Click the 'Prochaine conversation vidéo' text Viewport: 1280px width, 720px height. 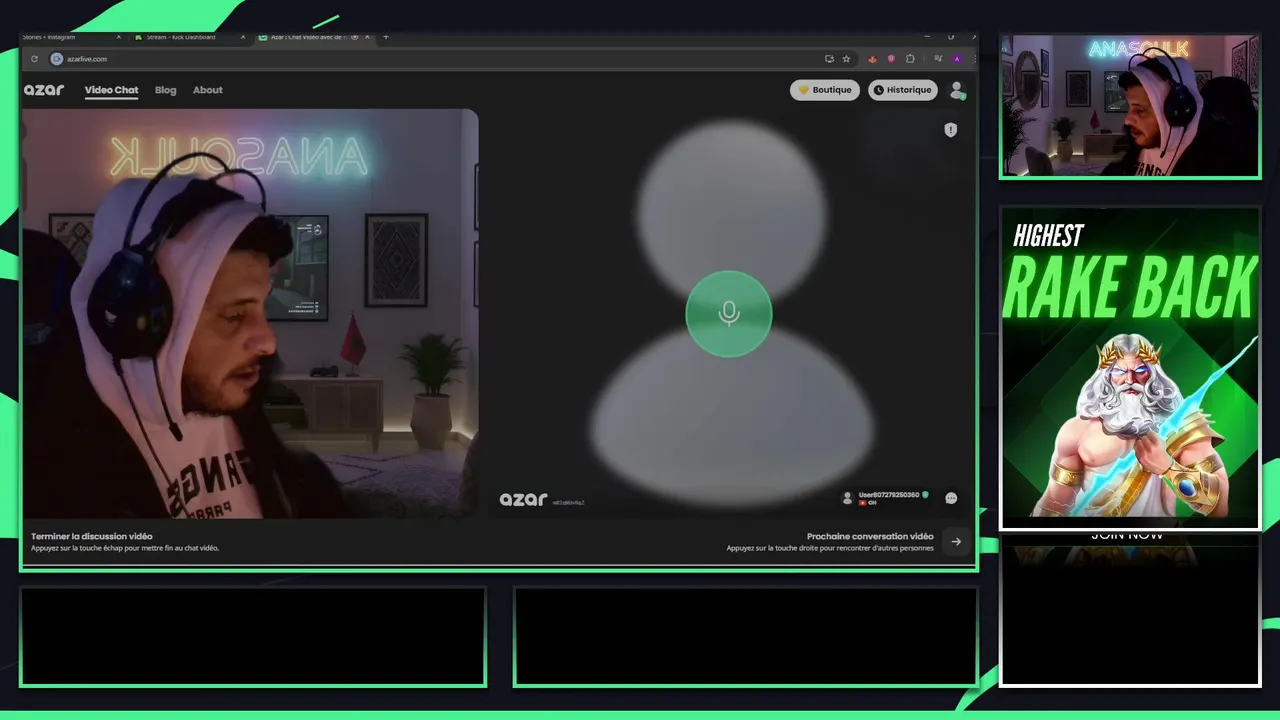tap(870, 536)
